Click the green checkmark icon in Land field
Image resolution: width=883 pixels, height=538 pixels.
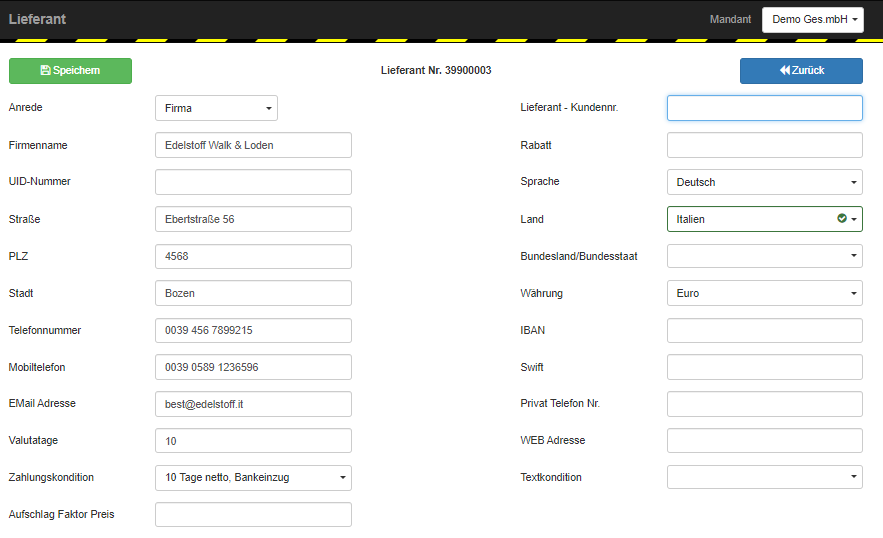pyautogui.click(x=841, y=219)
